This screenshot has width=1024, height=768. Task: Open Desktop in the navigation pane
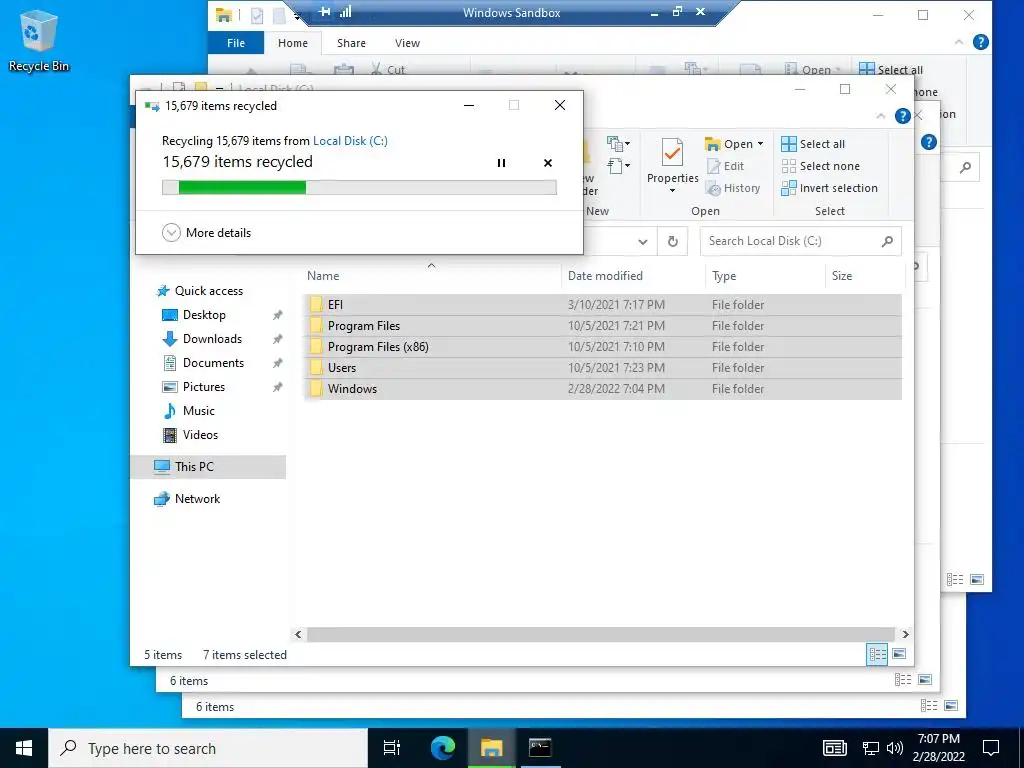click(x=193, y=315)
